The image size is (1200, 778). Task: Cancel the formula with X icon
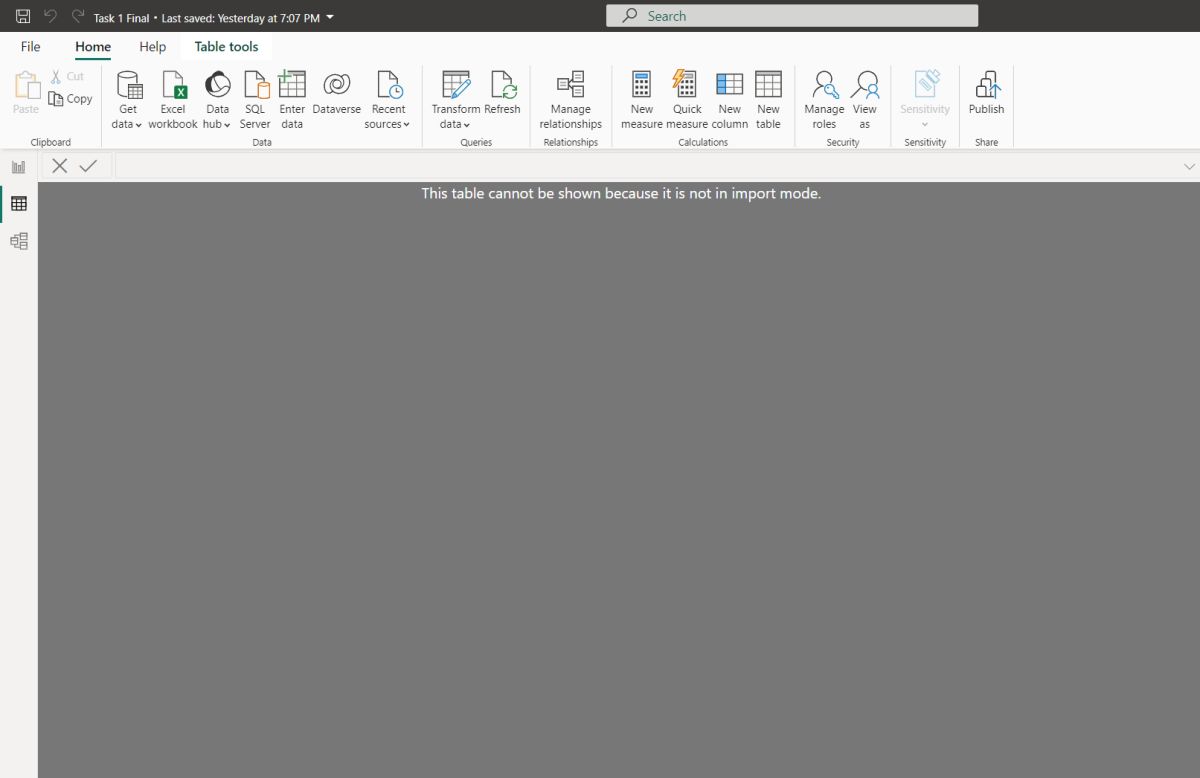point(60,166)
